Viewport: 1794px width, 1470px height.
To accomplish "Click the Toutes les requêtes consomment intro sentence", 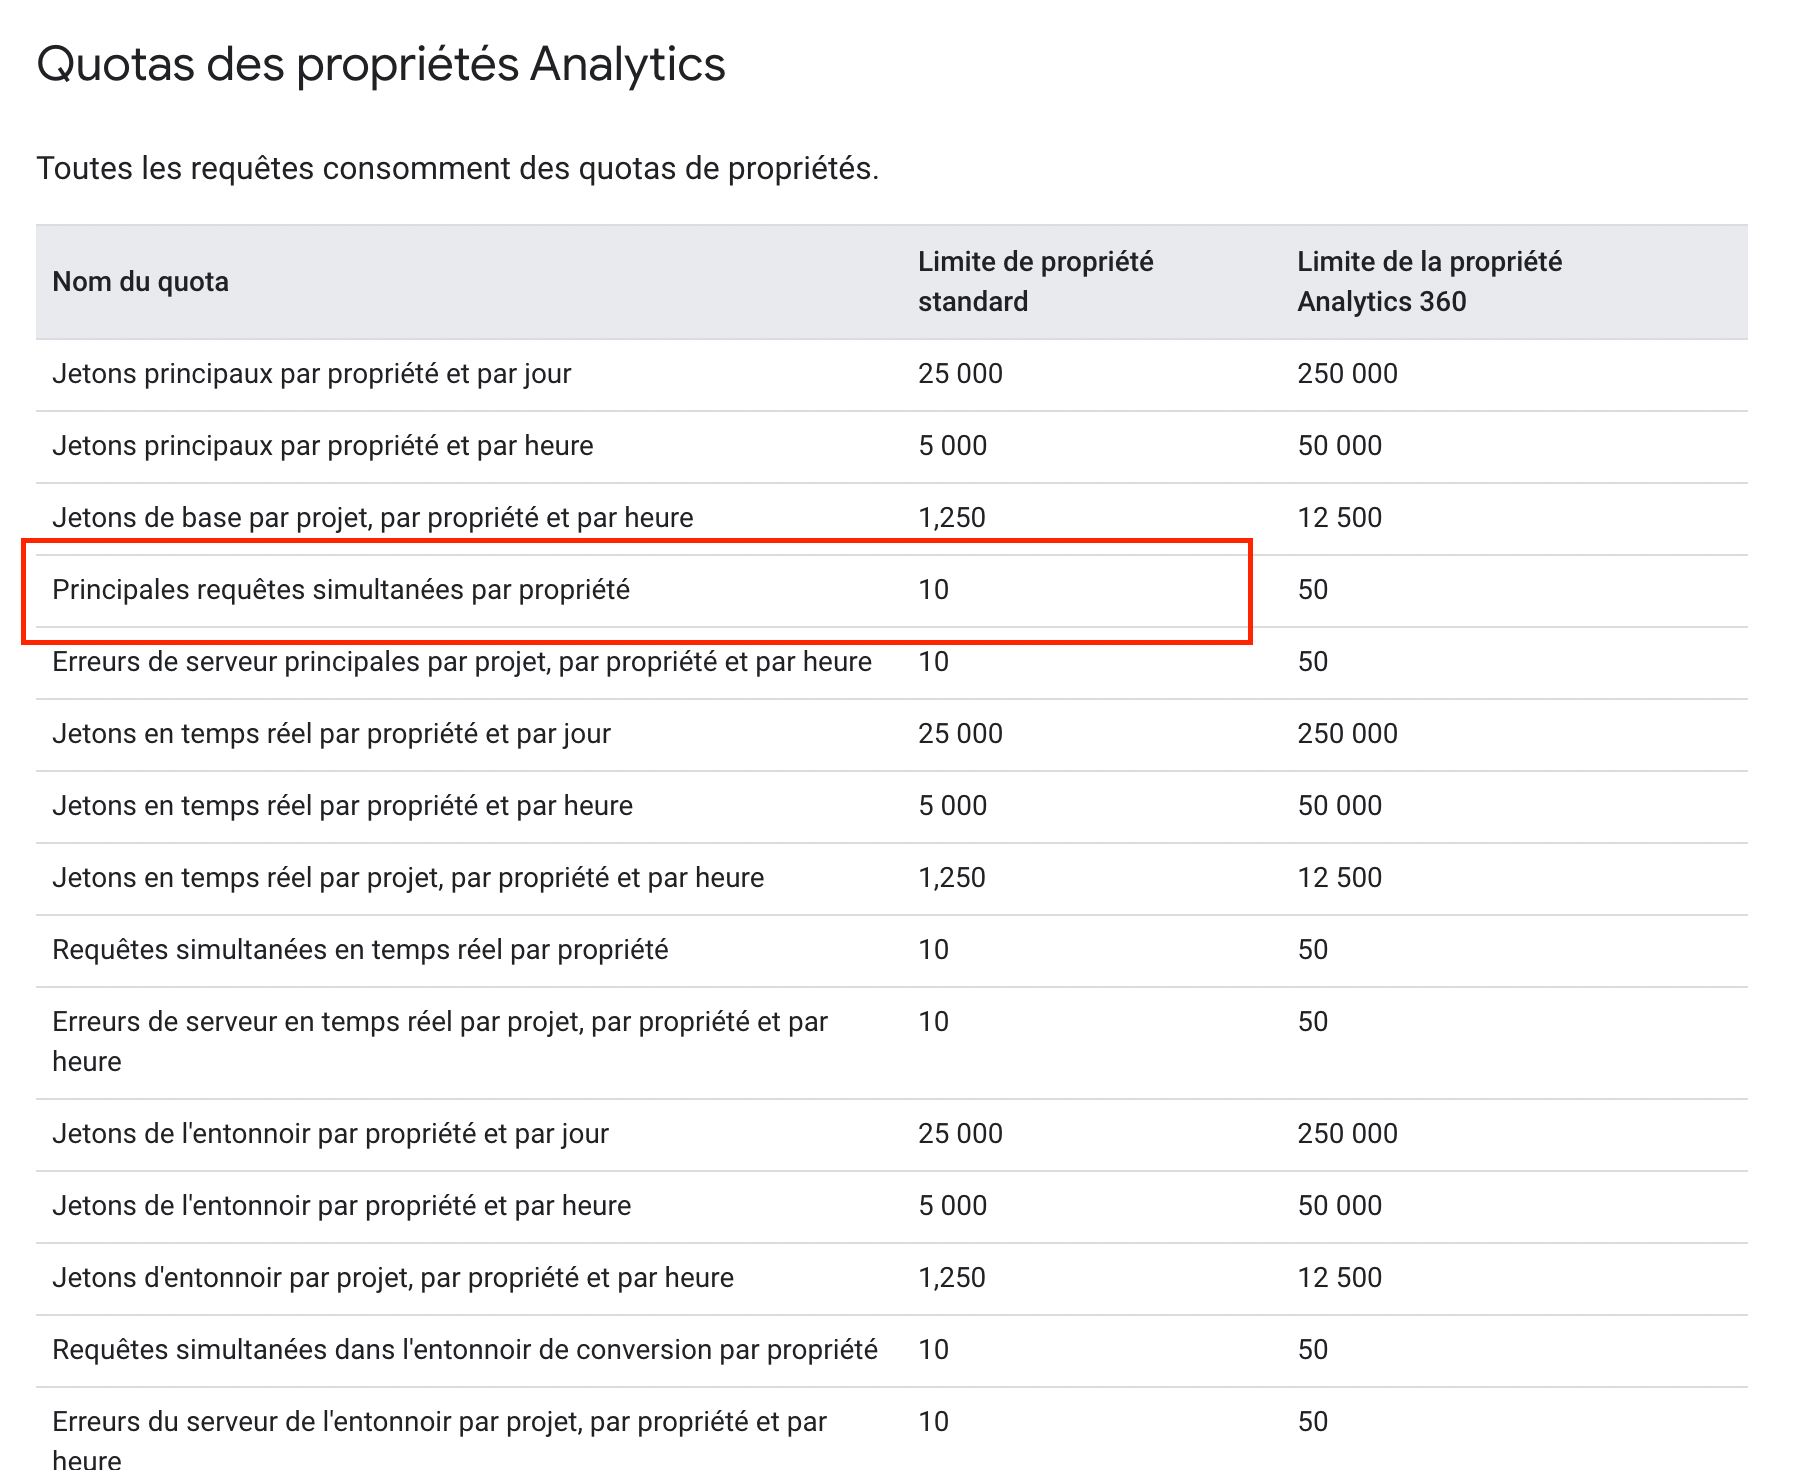I will pos(457,169).
